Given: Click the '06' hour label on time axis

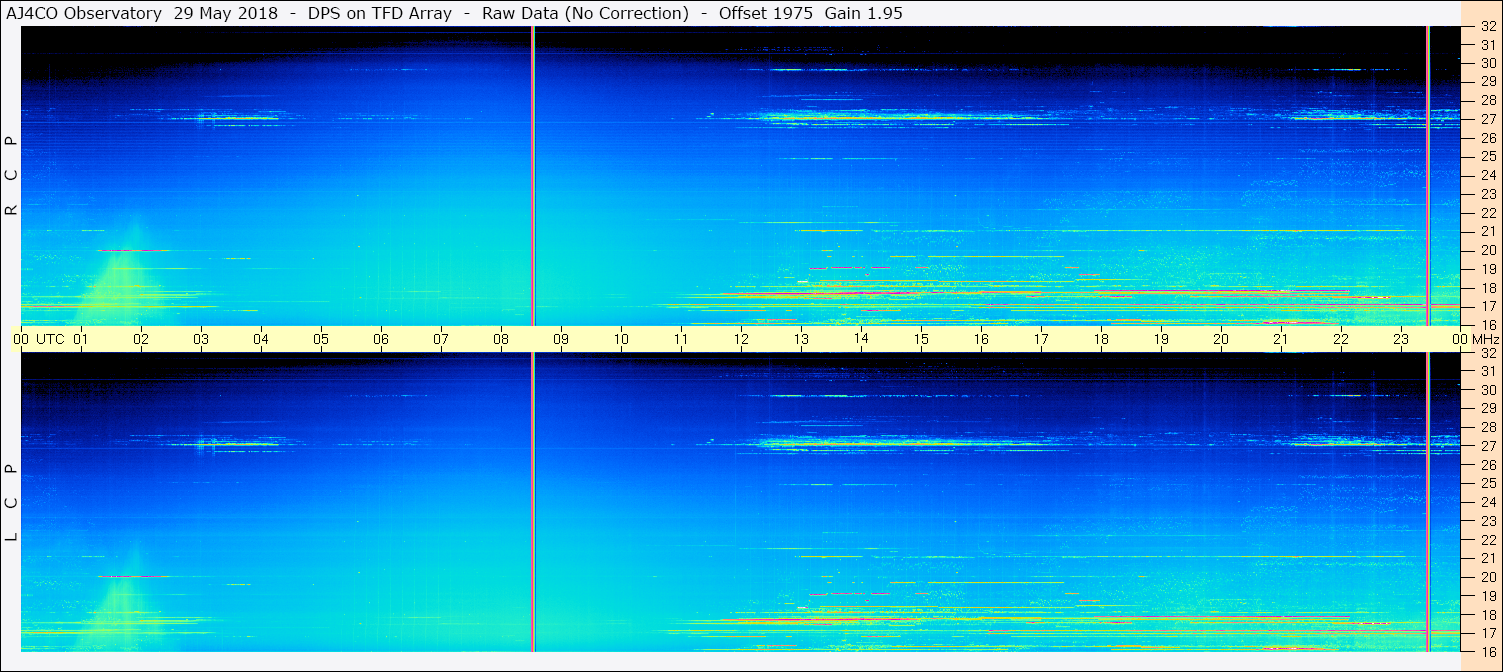Looking at the screenshot, I should click(381, 339).
